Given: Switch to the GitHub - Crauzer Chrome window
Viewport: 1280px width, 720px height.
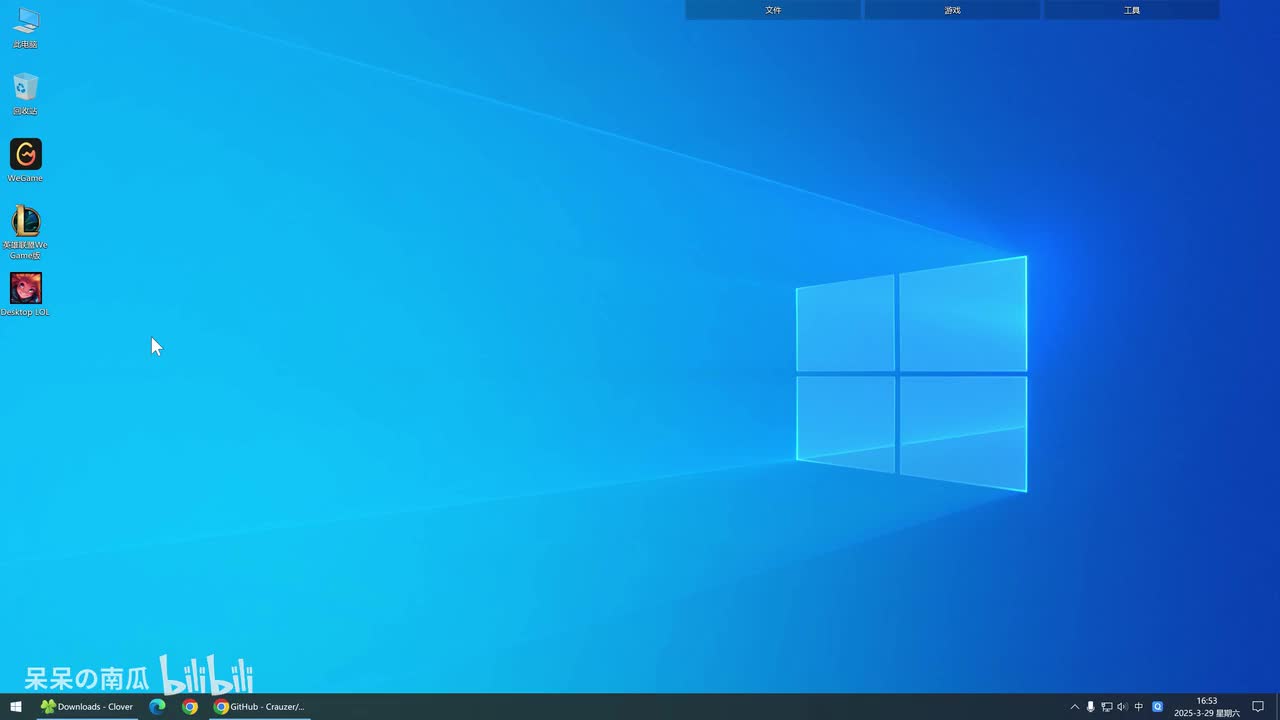Looking at the screenshot, I should (x=260, y=707).
